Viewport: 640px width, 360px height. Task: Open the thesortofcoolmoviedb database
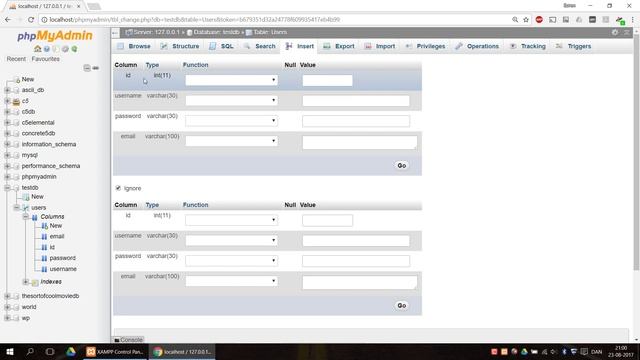50,296
